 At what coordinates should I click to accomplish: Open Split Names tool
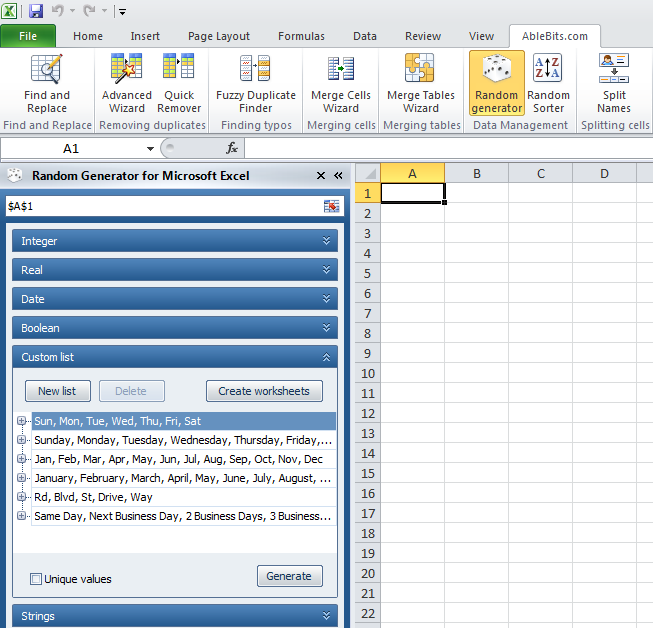(614, 84)
